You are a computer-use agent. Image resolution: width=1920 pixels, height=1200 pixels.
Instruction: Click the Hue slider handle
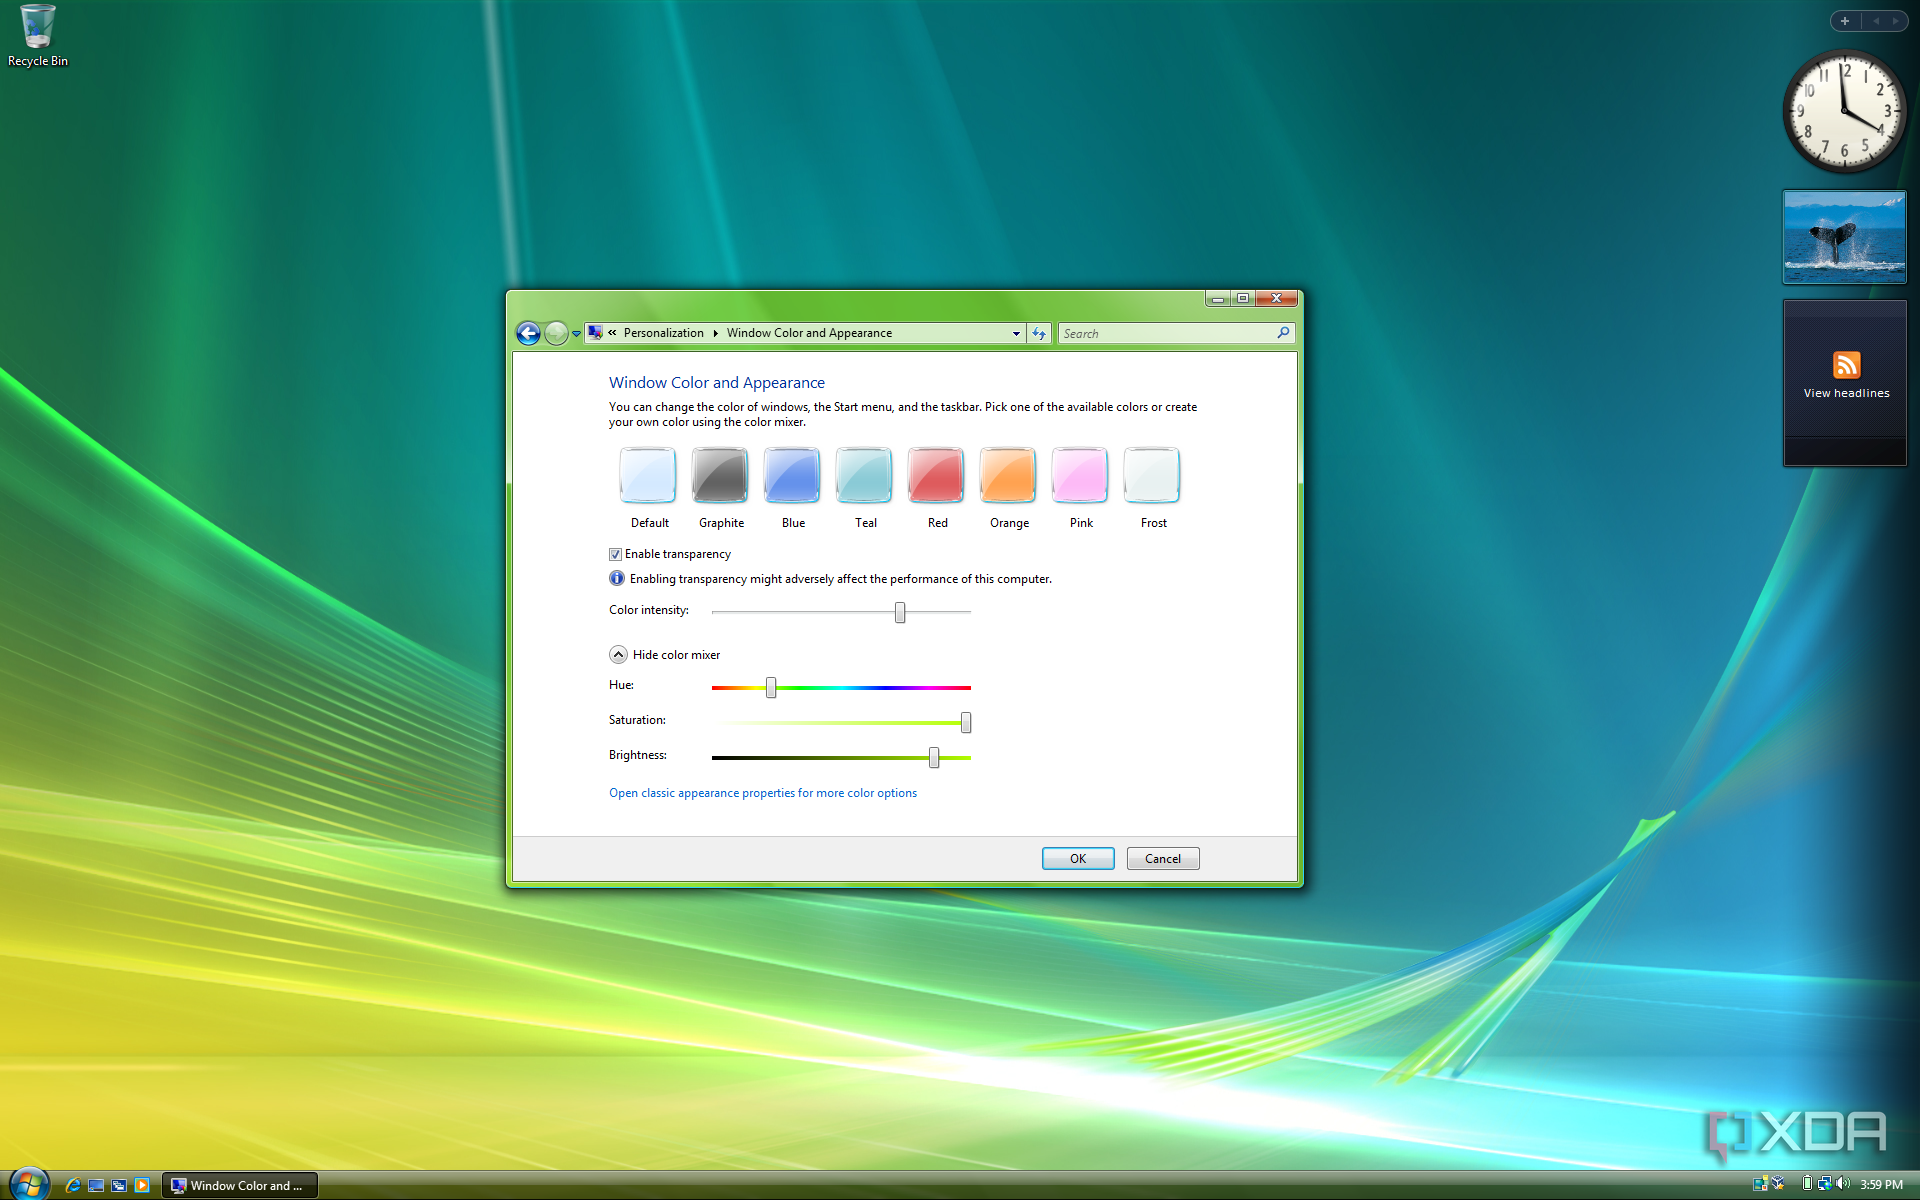[770, 687]
